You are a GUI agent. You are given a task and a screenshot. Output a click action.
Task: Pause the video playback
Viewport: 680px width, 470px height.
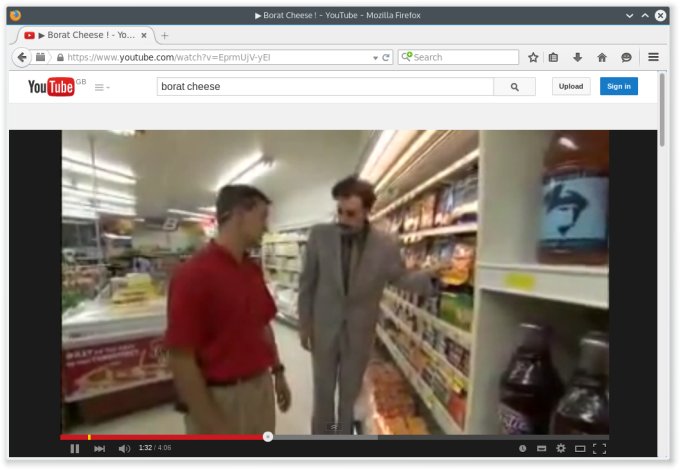click(x=75, y=448)
